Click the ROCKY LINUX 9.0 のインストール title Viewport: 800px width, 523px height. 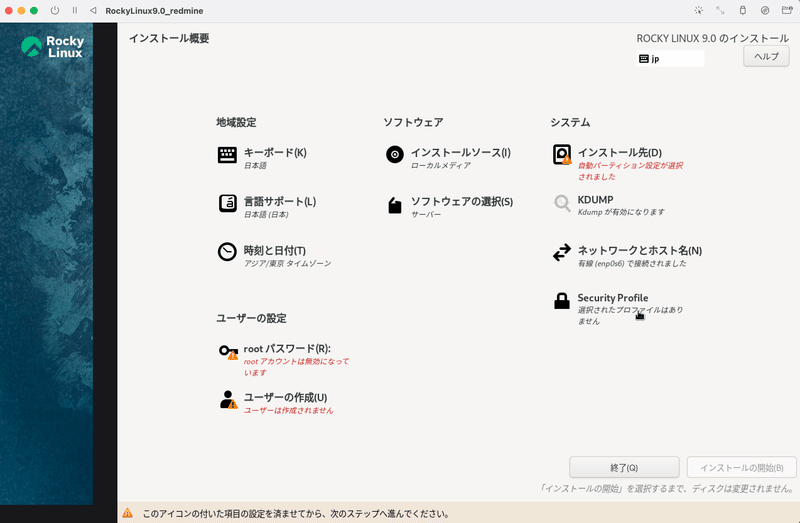click(712, 38)
